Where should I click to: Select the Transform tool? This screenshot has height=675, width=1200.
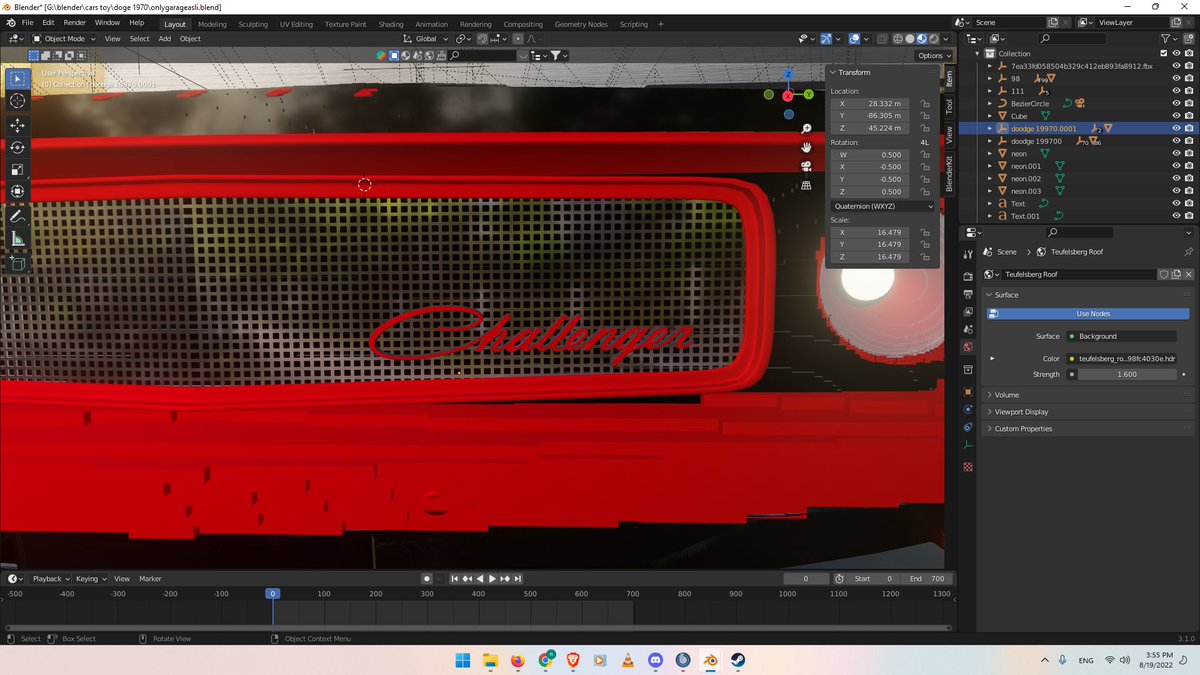click(17, 191)
